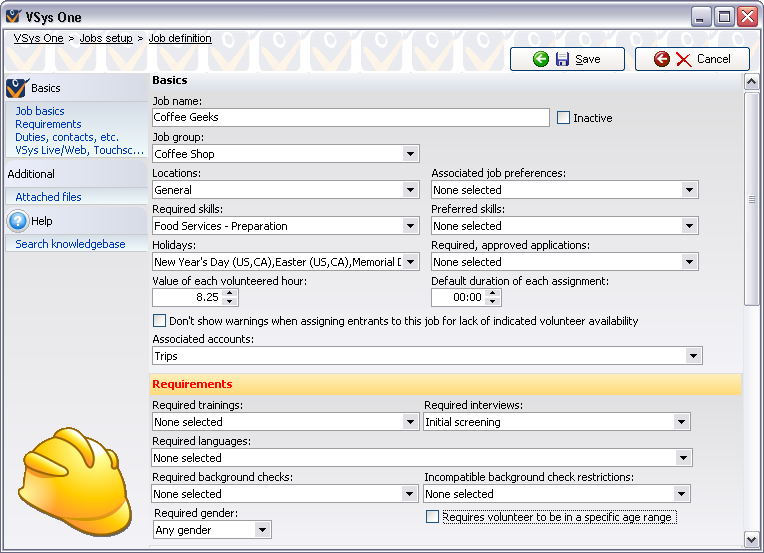Select the Basics sidebar header
The image size is (764, 553).
76,88
